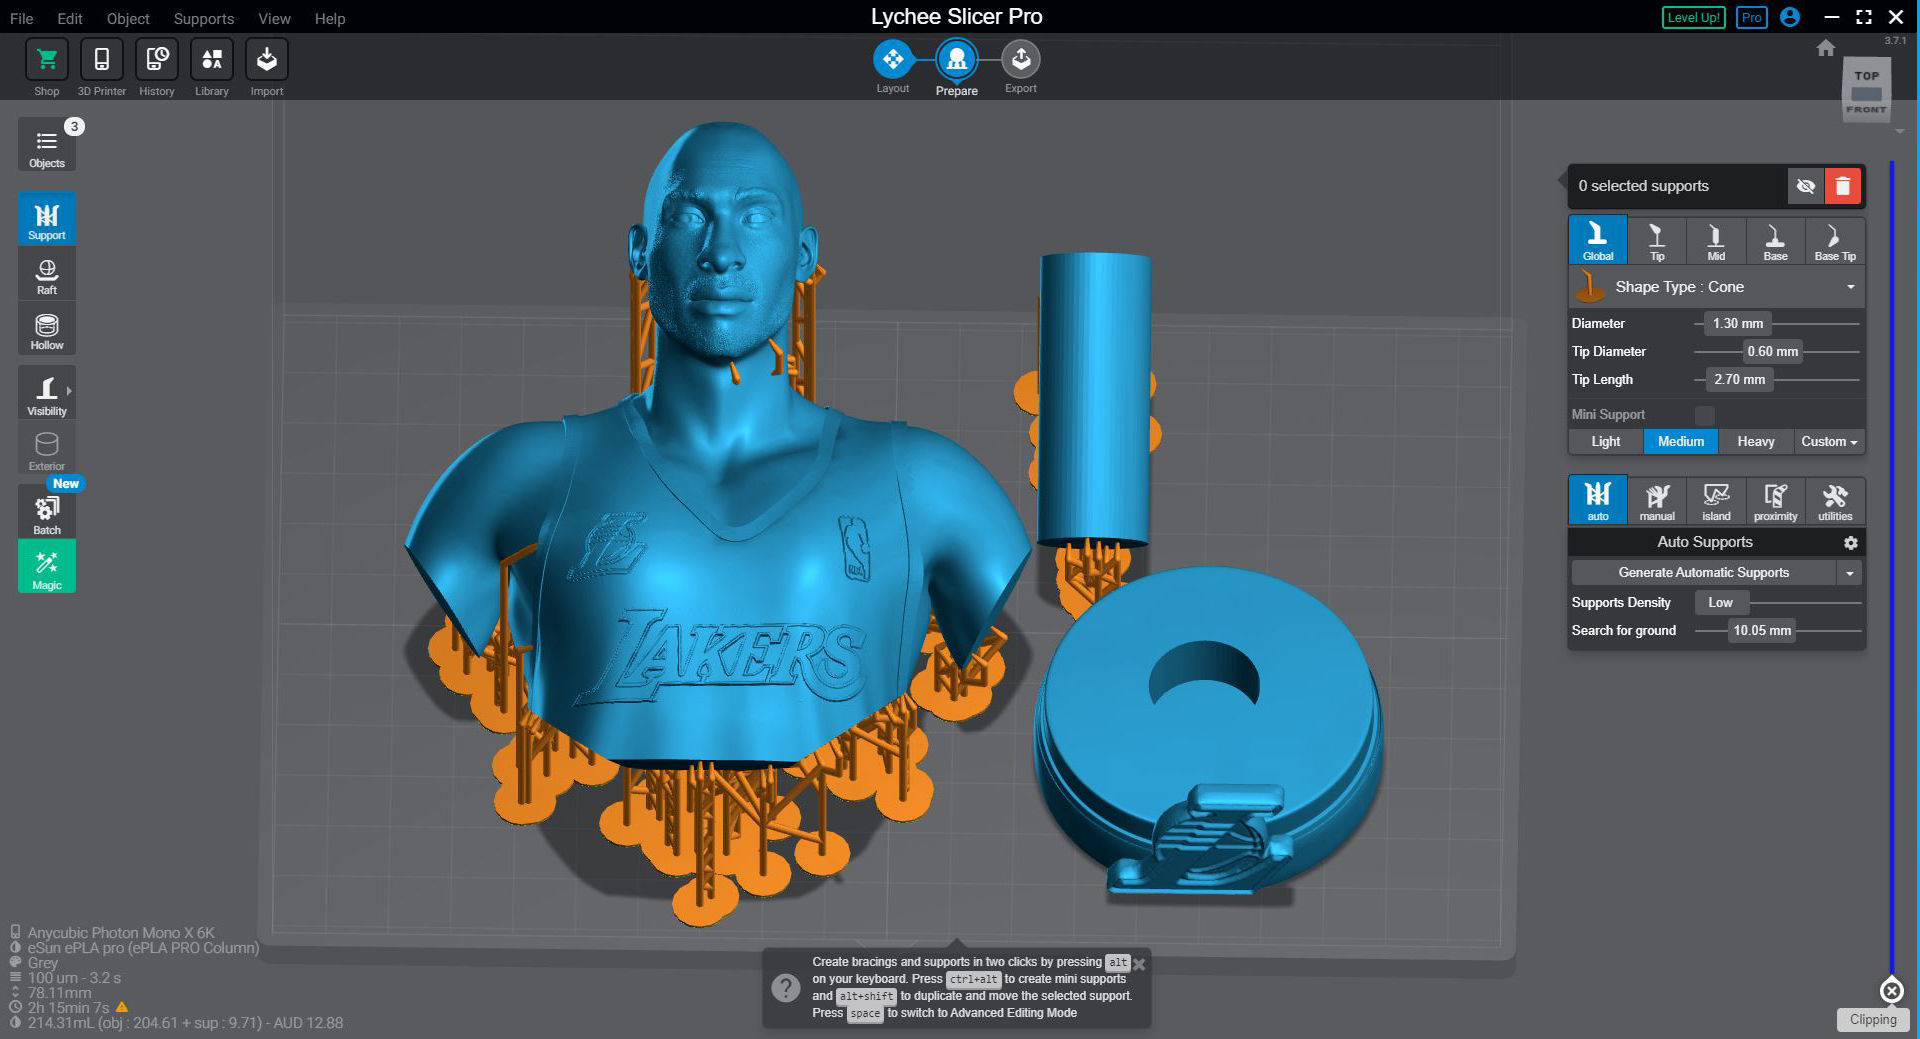
Task: Open the Supports menu
Action: pos(203,18)
